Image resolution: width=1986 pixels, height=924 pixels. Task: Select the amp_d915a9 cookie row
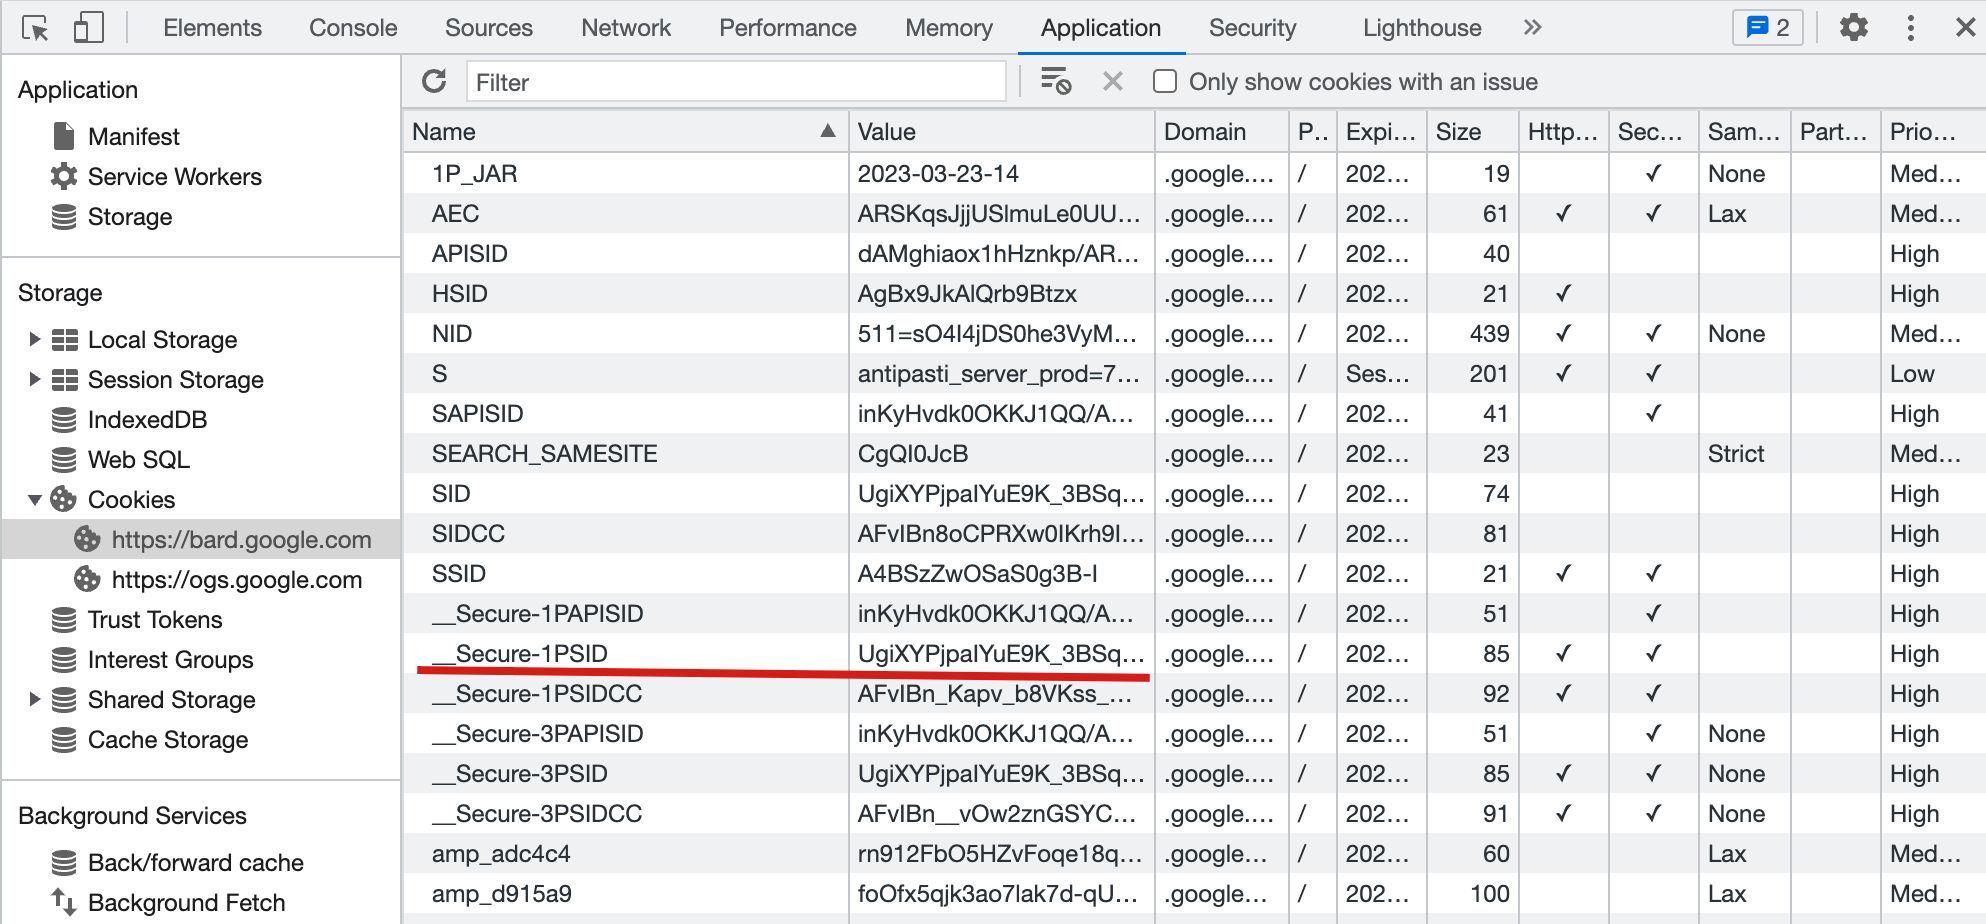click(x=1195, y=893)
